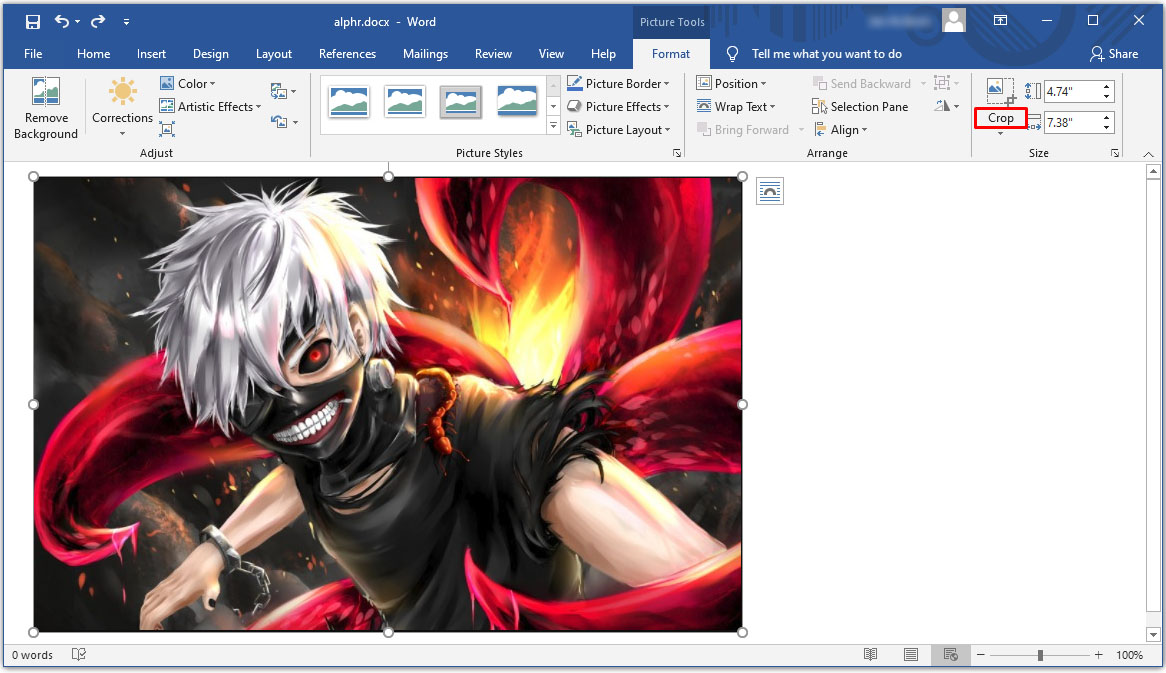Switch to Web Layout view
Image resolution: width=1166 pixels, height=673 pixels.
coord(950,654)
